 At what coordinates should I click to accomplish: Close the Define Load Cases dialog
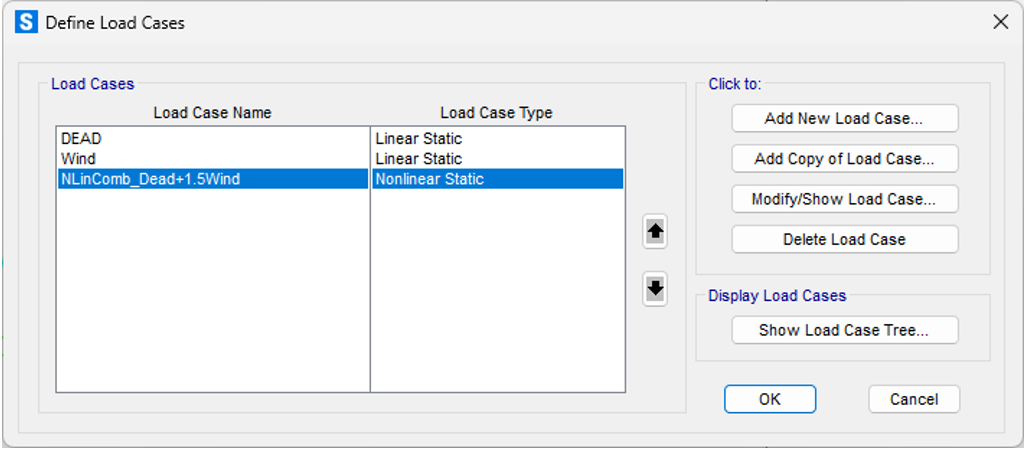999,21
